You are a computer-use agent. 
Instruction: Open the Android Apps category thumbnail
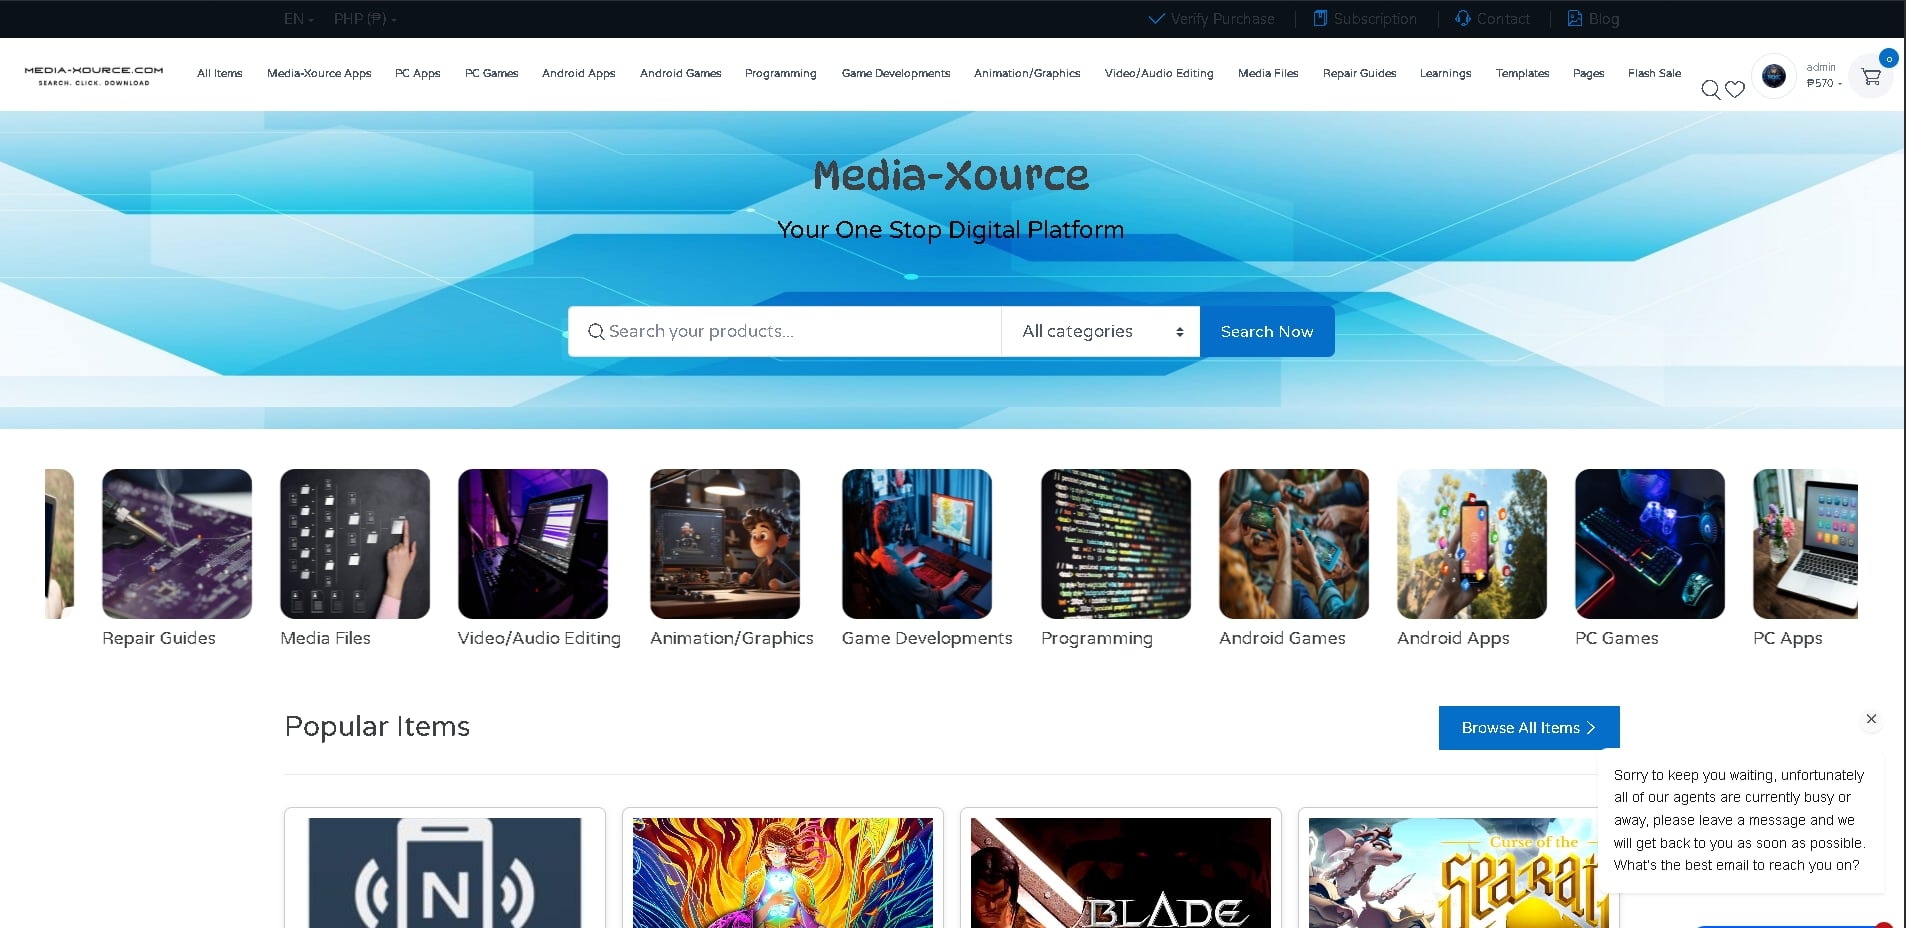1472,544
